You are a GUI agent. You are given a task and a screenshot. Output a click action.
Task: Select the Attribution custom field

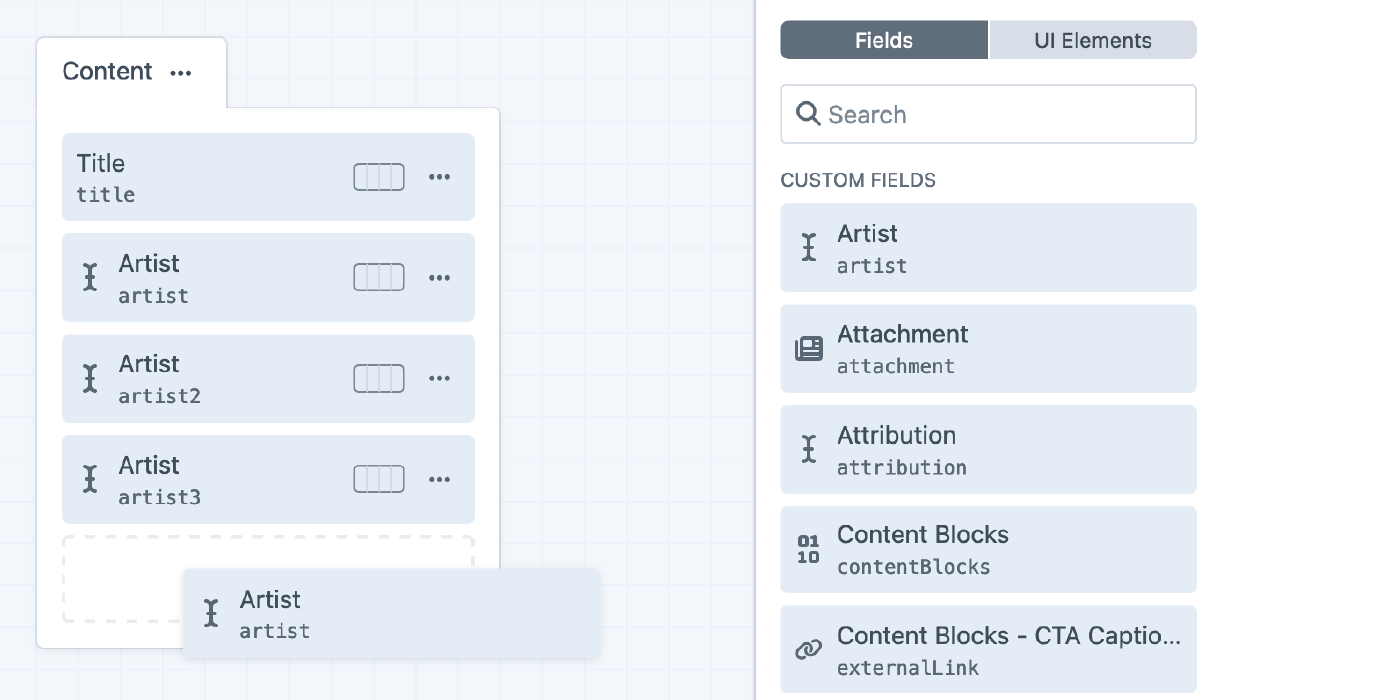pyautogui.click(x=988, y=449)
